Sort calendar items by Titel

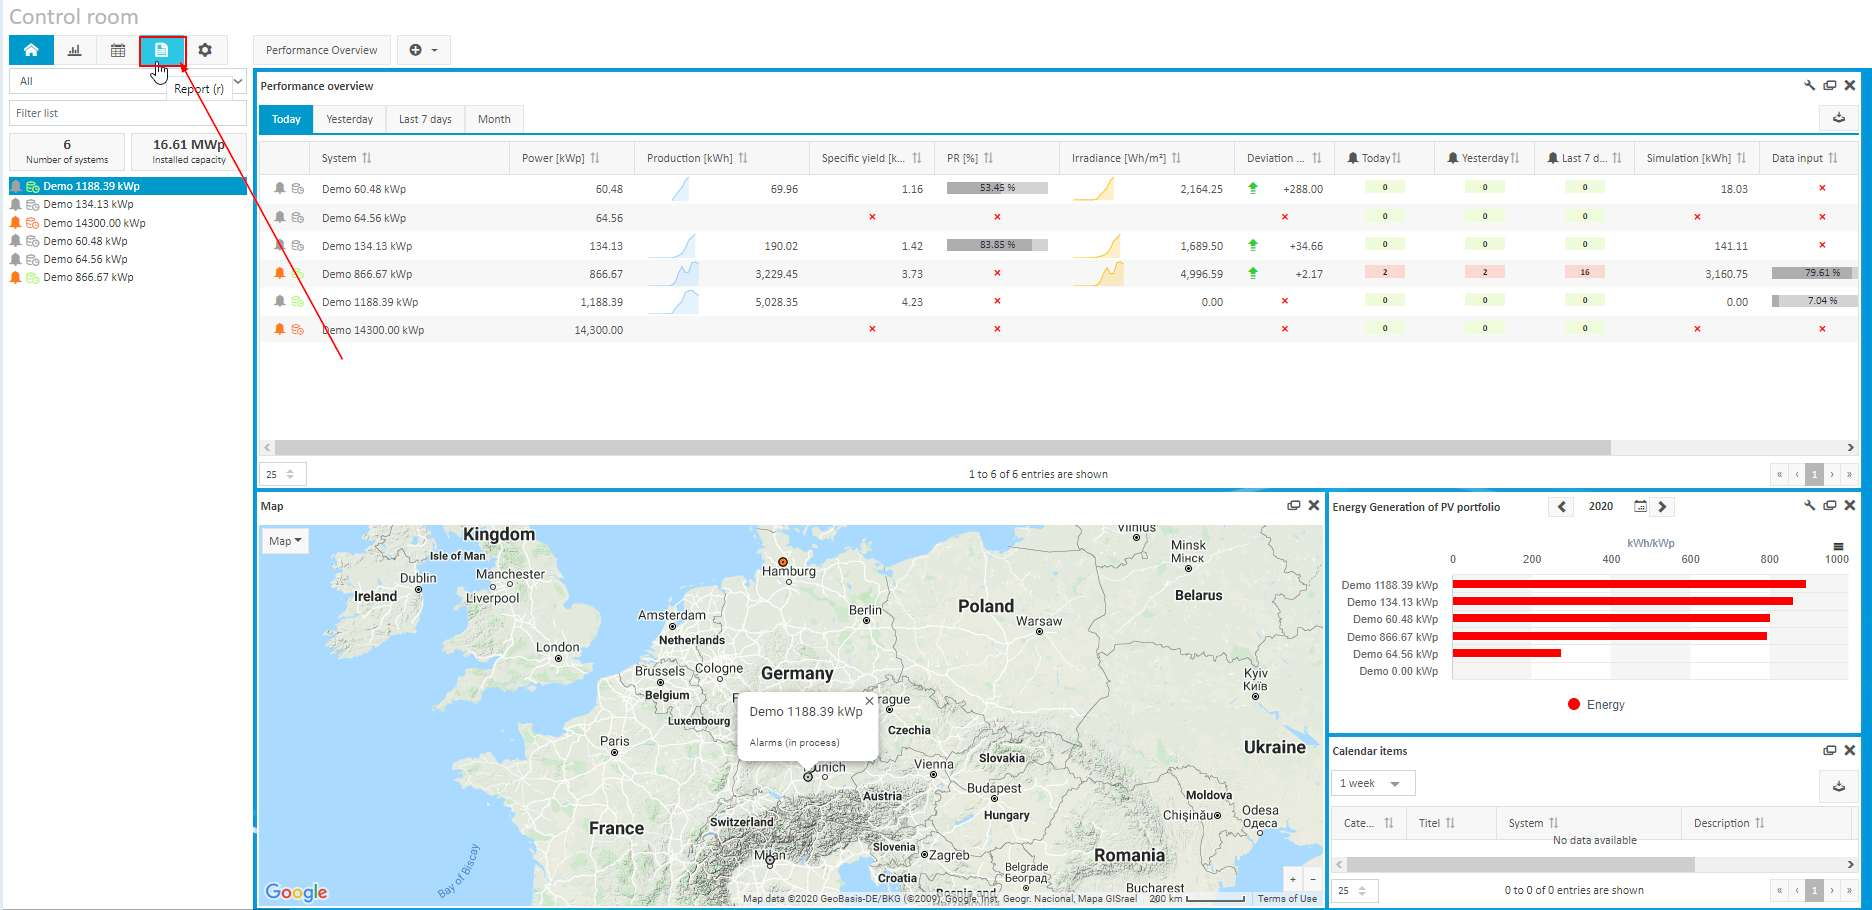(x=1451, y=823)
